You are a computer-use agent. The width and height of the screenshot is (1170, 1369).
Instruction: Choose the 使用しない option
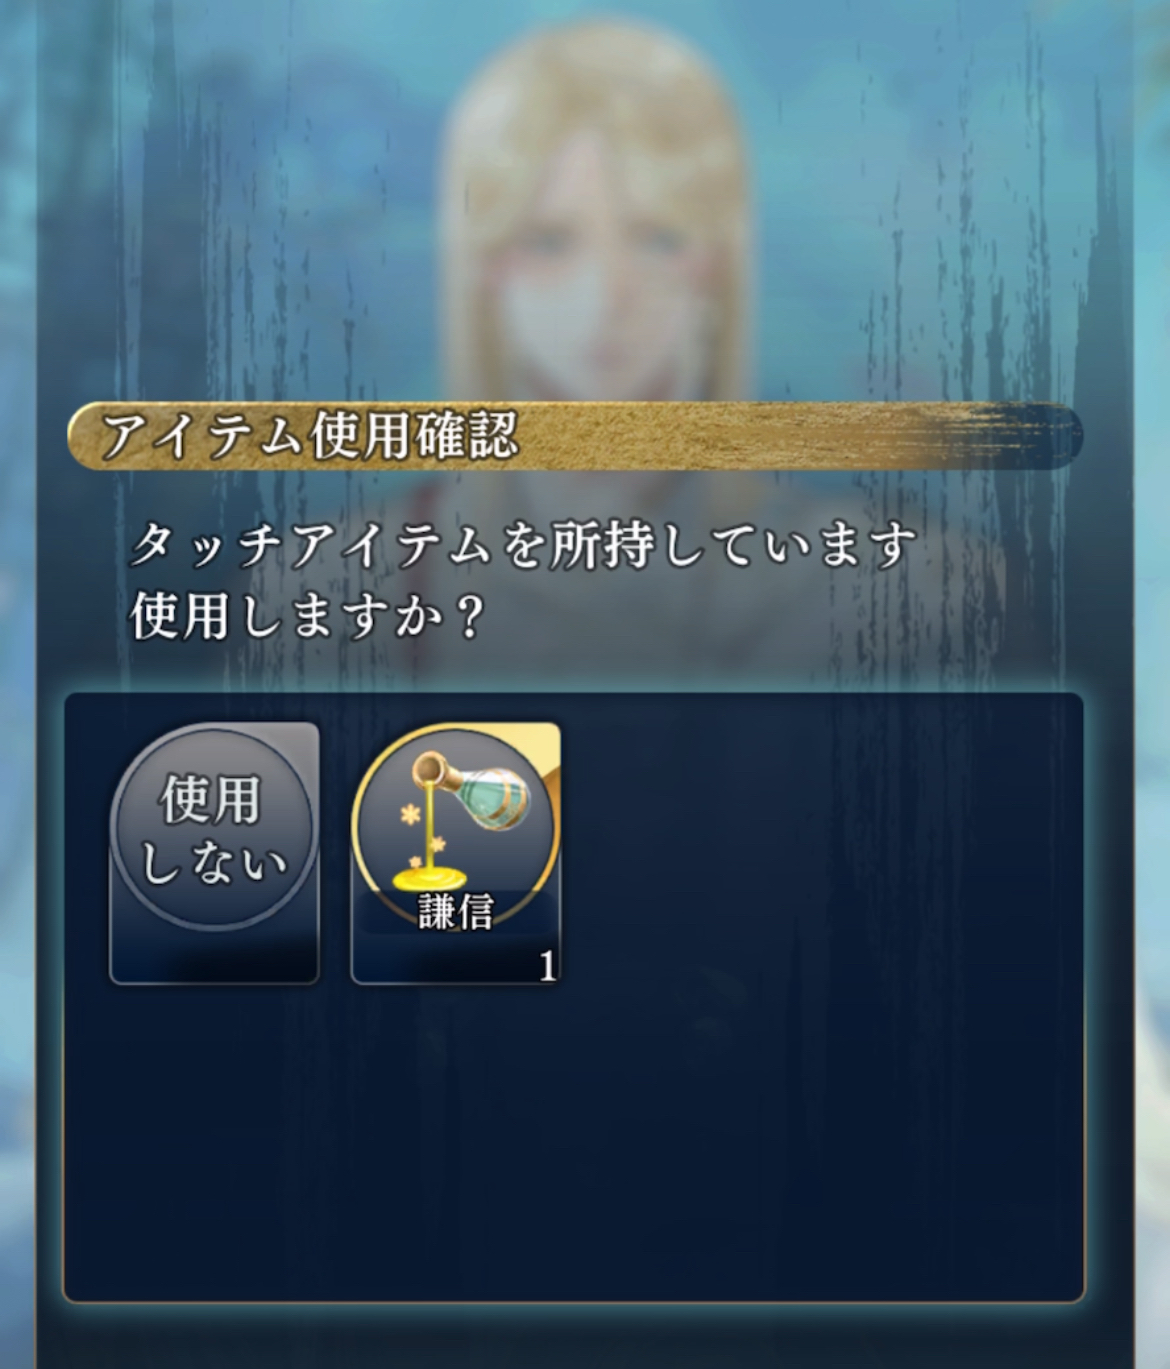pyautogui.click(x=213, y=852)
